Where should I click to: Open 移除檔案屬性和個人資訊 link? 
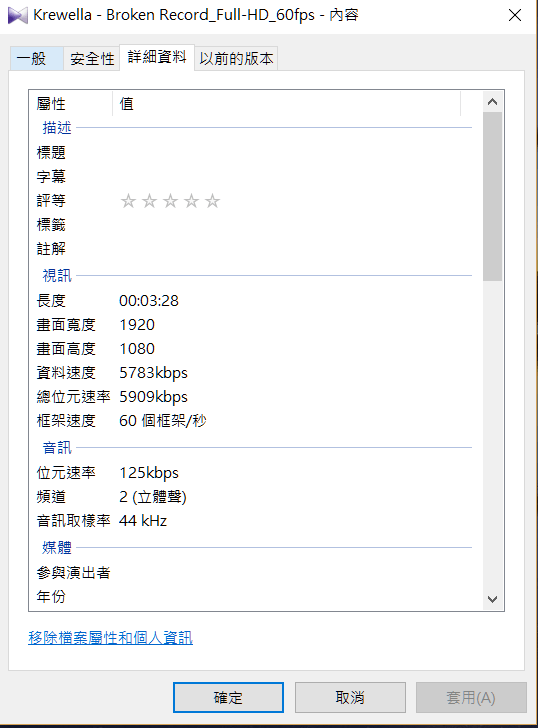click(x=110, y=637)
